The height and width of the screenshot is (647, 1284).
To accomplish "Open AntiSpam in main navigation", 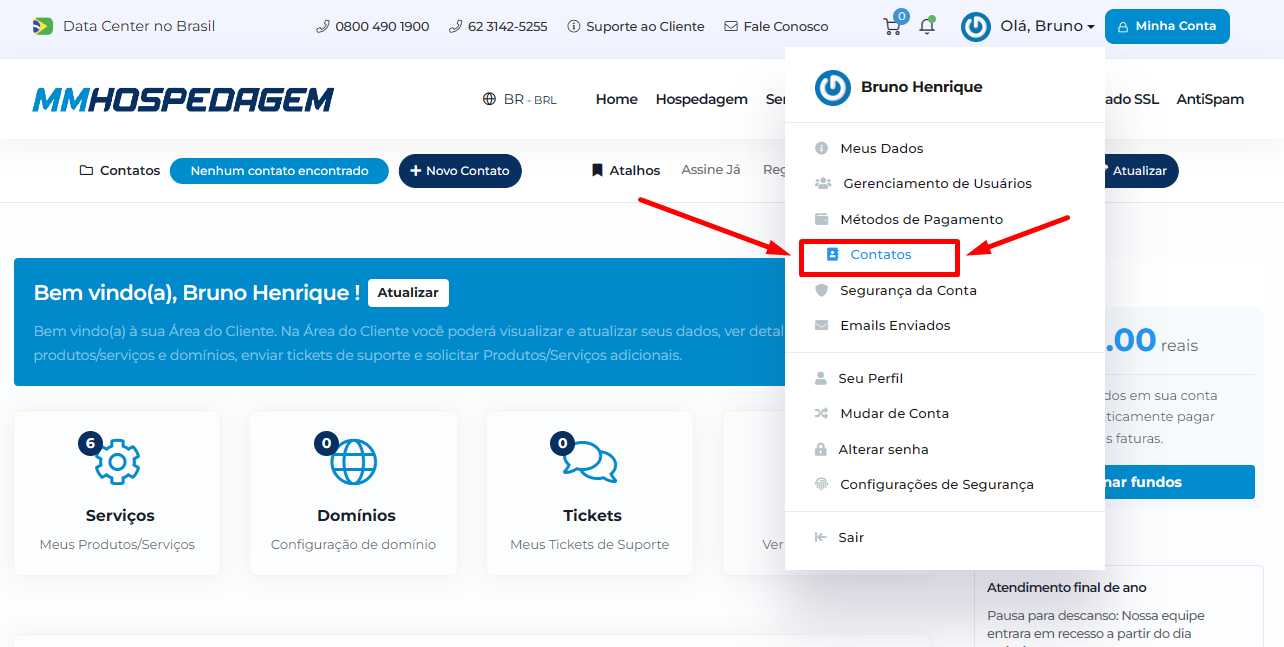I will point(1210,99).
